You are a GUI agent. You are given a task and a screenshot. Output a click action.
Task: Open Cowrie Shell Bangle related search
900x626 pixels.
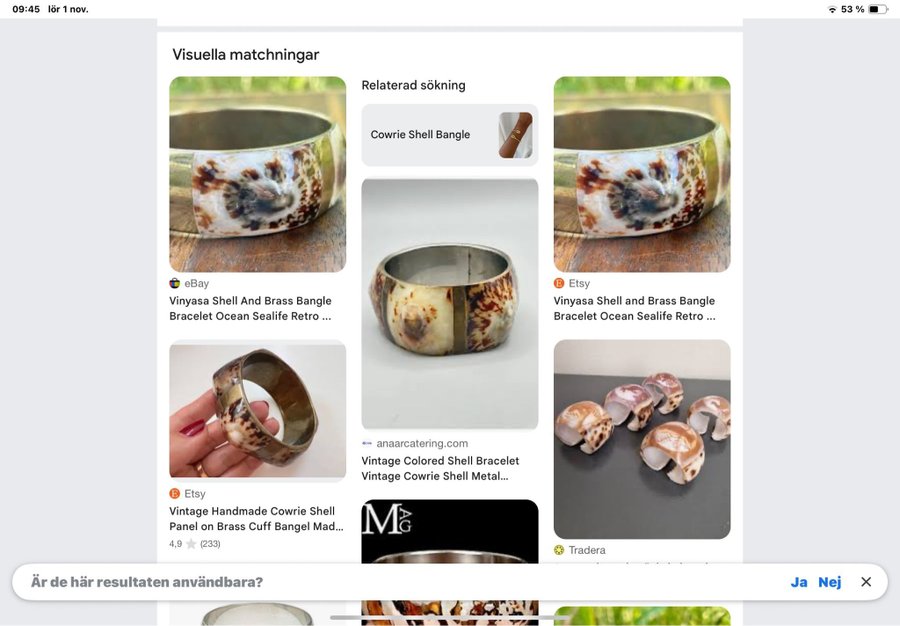pos(450,135)
